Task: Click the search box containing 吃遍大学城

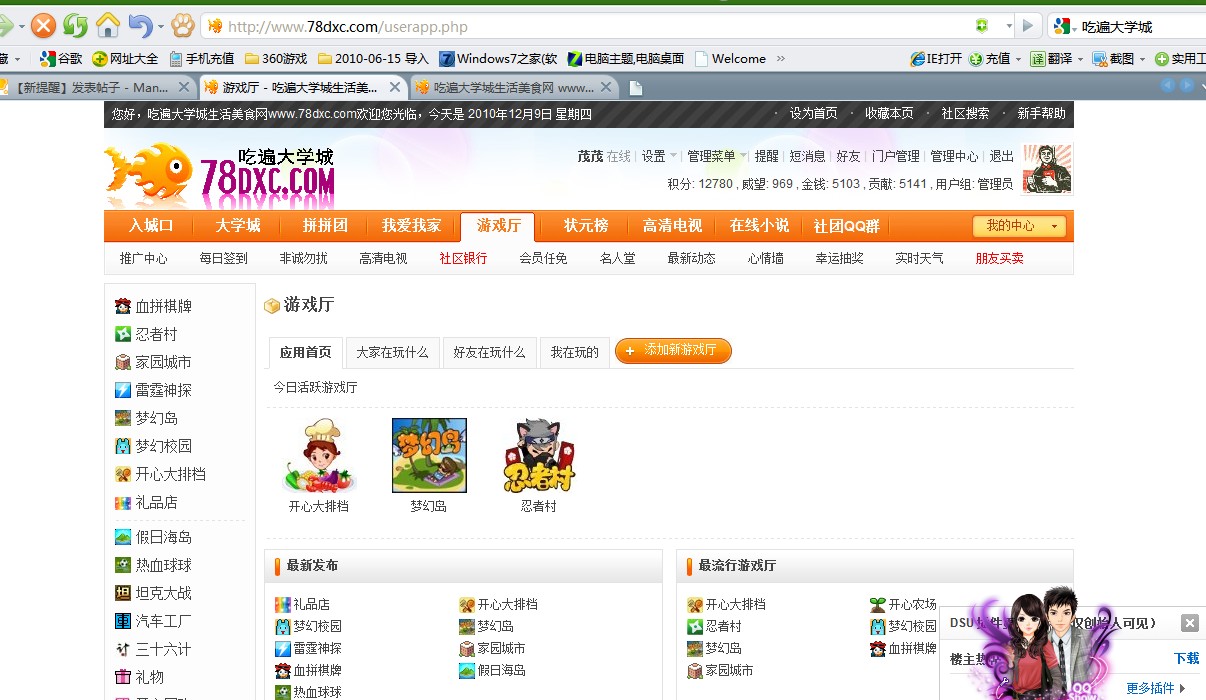Action: click(1142, 26)
